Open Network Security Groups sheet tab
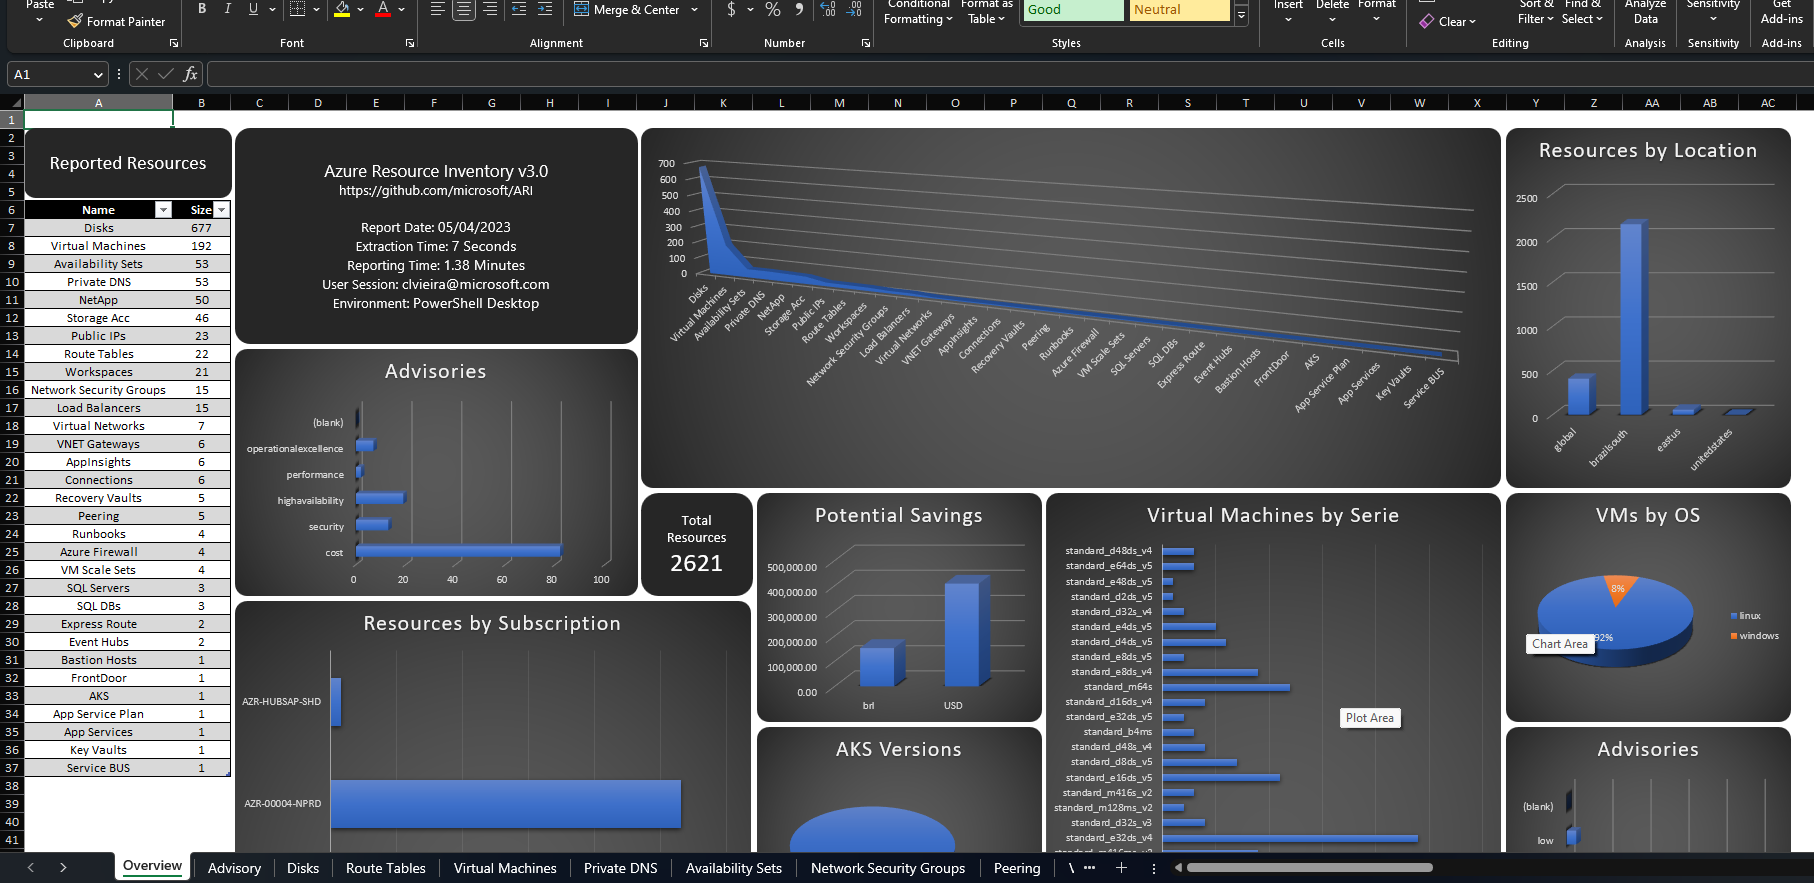 (x=888, y=868)
